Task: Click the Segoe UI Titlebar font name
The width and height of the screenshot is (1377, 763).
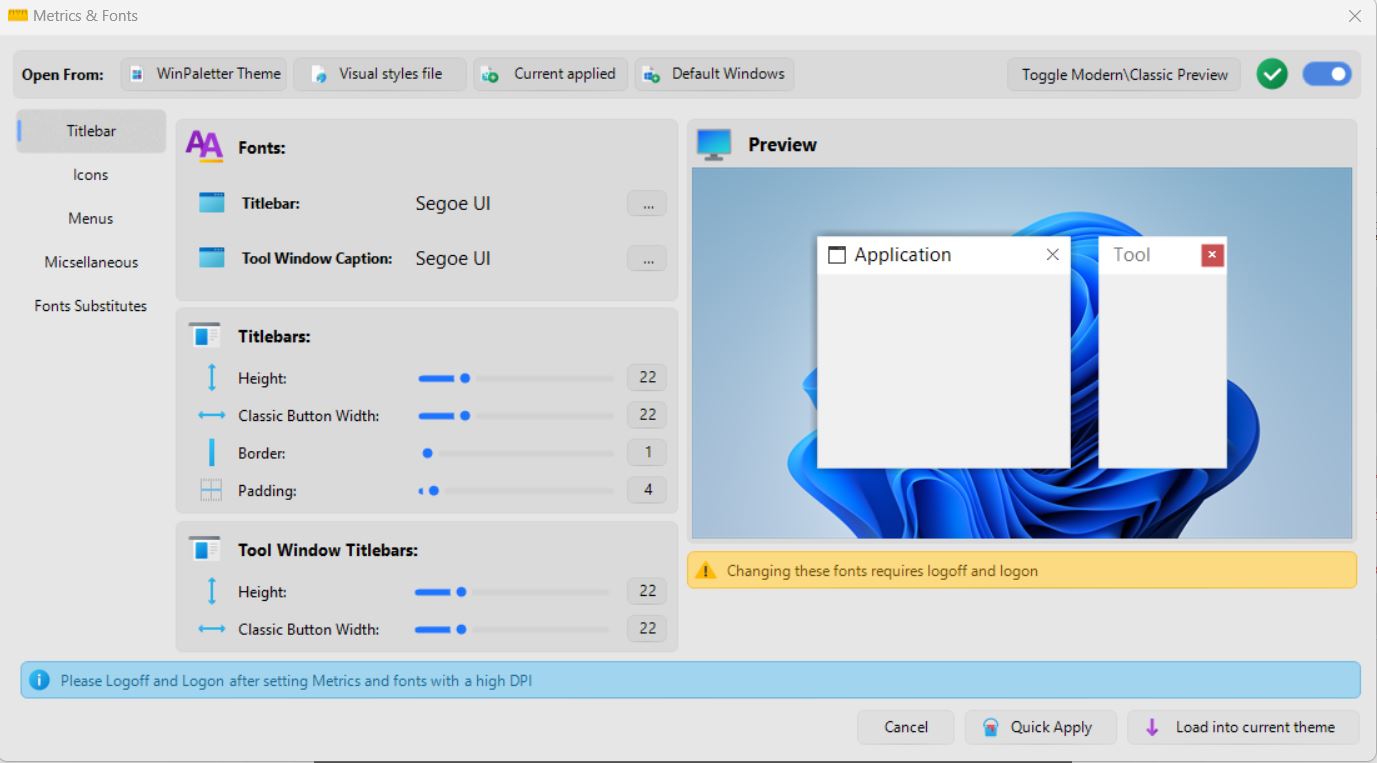Action: (x=453, y=204)
